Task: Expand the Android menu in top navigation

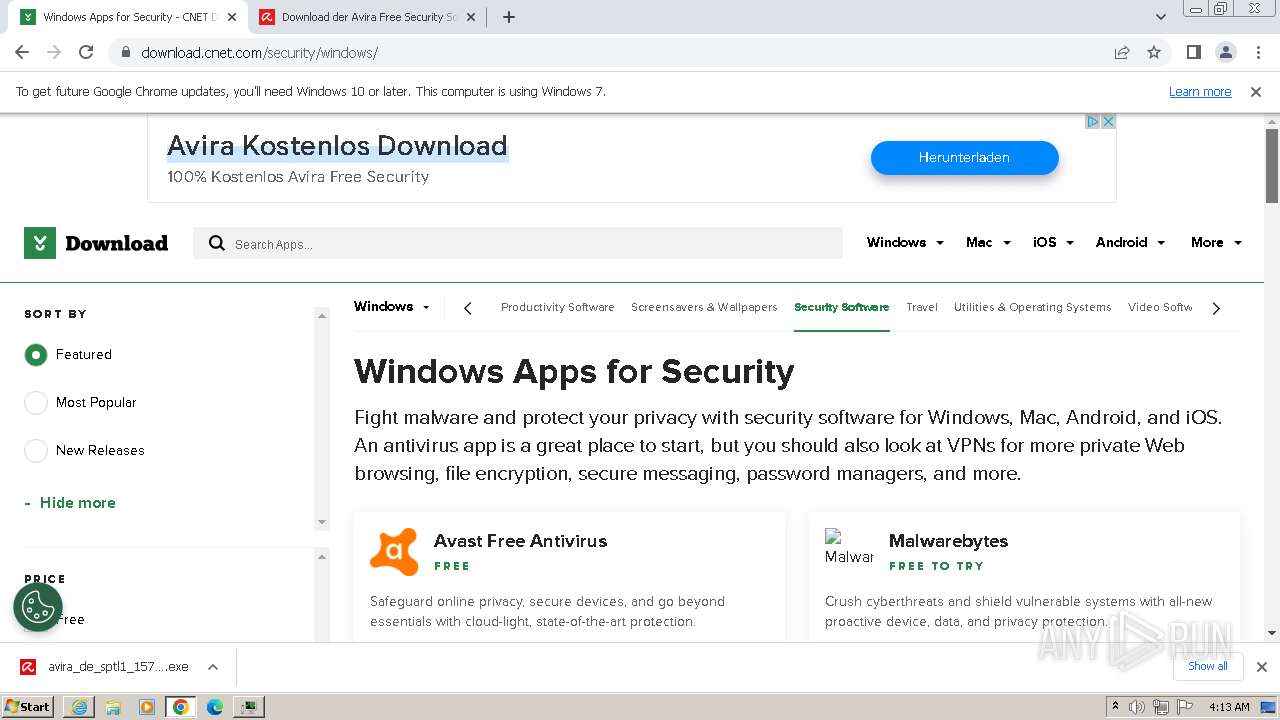Action: point(1130,242)
